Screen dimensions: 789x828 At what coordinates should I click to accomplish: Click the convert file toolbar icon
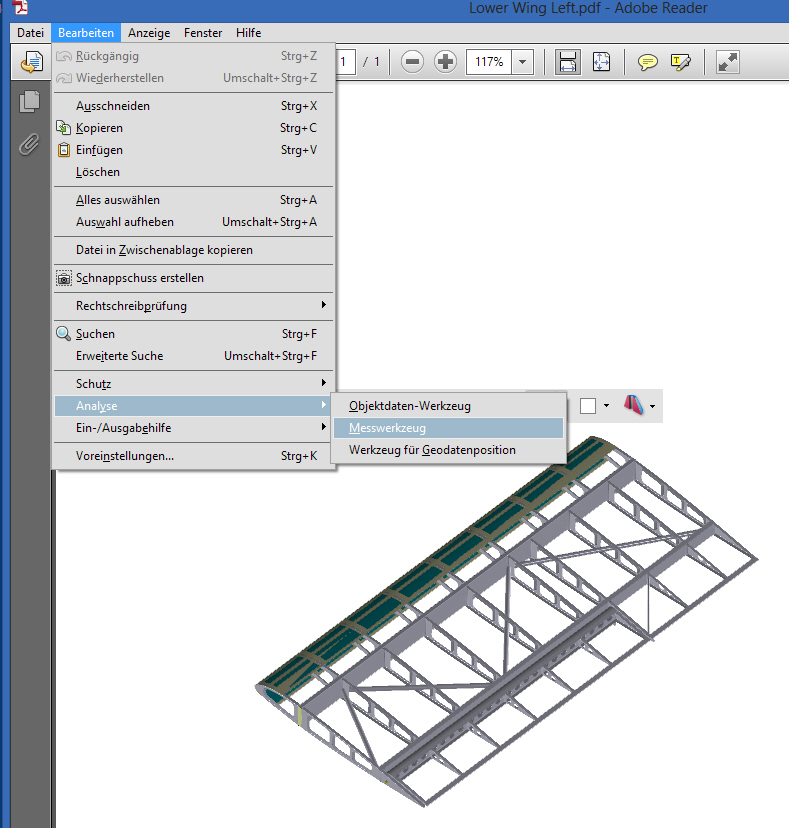31,62
